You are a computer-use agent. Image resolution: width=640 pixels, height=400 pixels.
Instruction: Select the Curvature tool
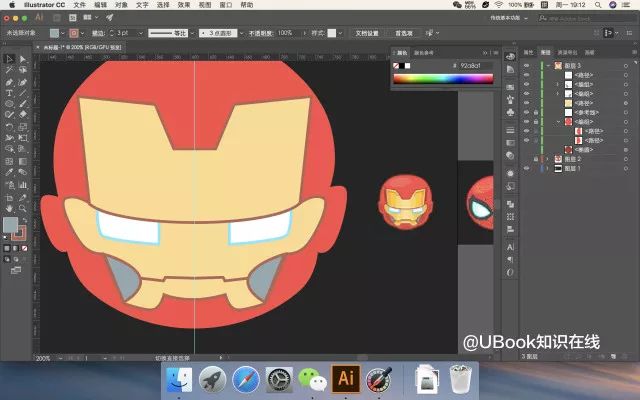22,82
